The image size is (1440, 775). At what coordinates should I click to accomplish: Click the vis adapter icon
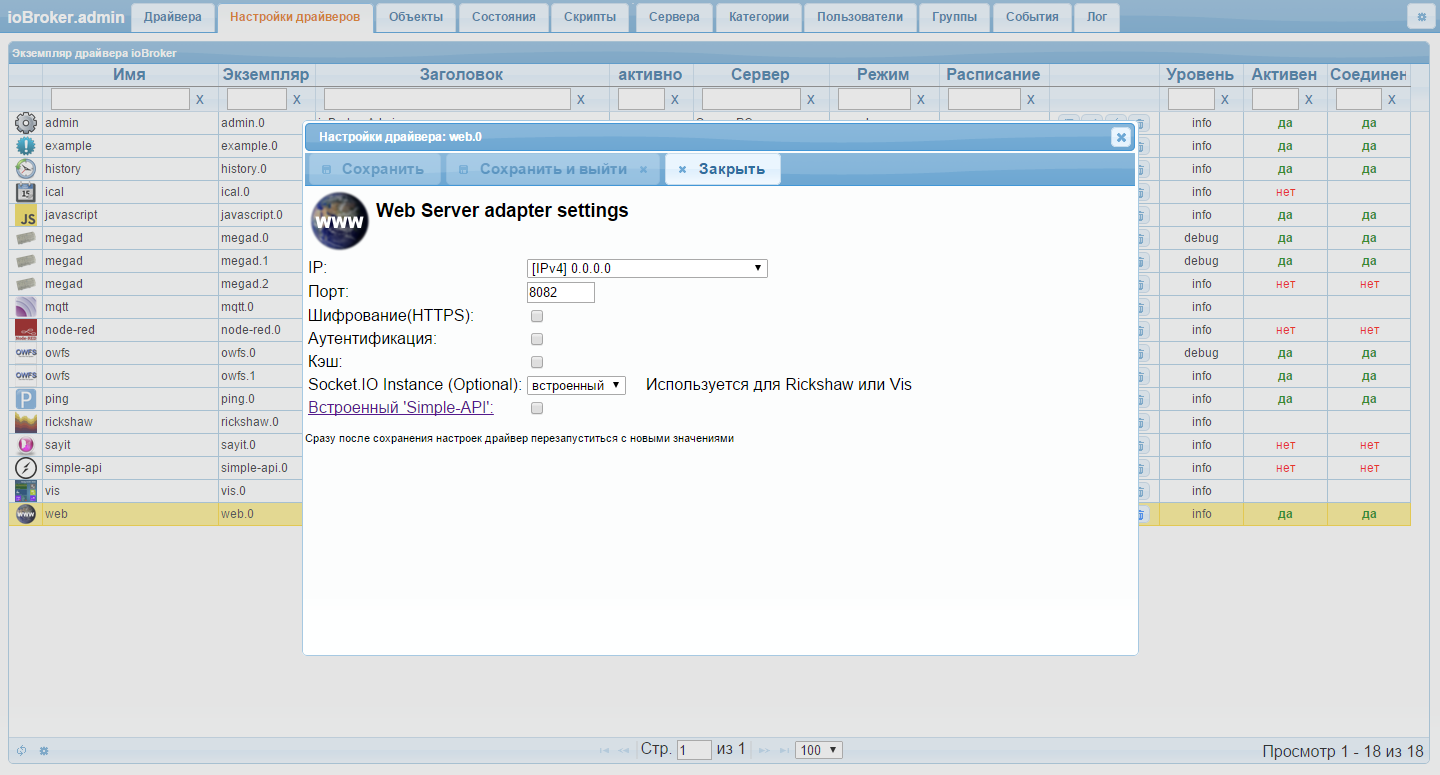tap(26, 491)
